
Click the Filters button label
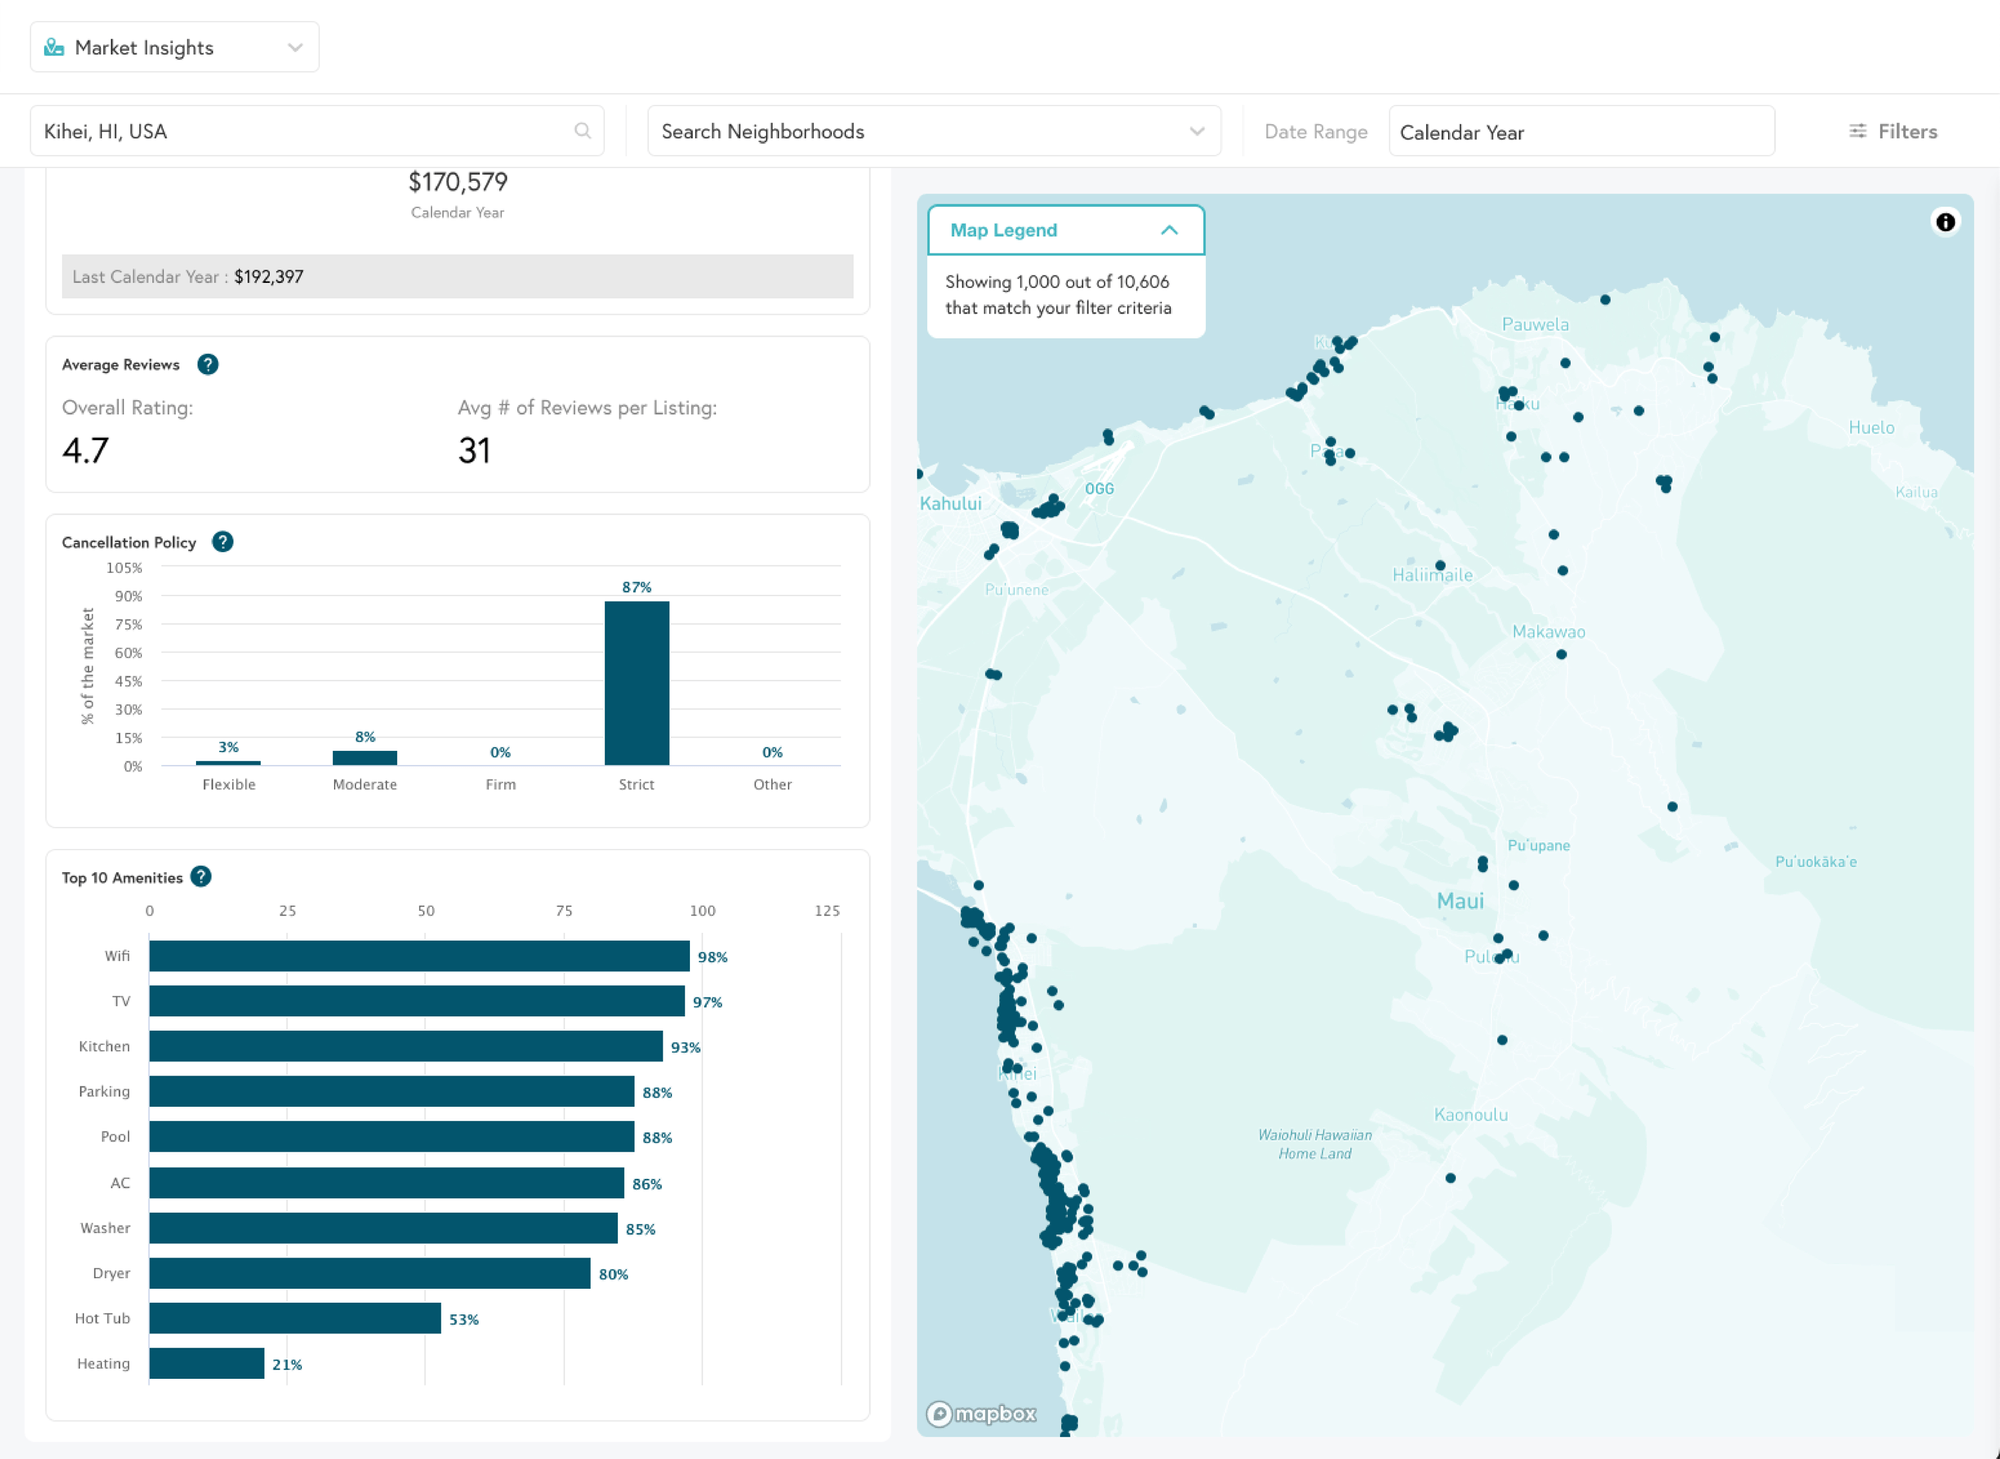[x=1907, y=131]
